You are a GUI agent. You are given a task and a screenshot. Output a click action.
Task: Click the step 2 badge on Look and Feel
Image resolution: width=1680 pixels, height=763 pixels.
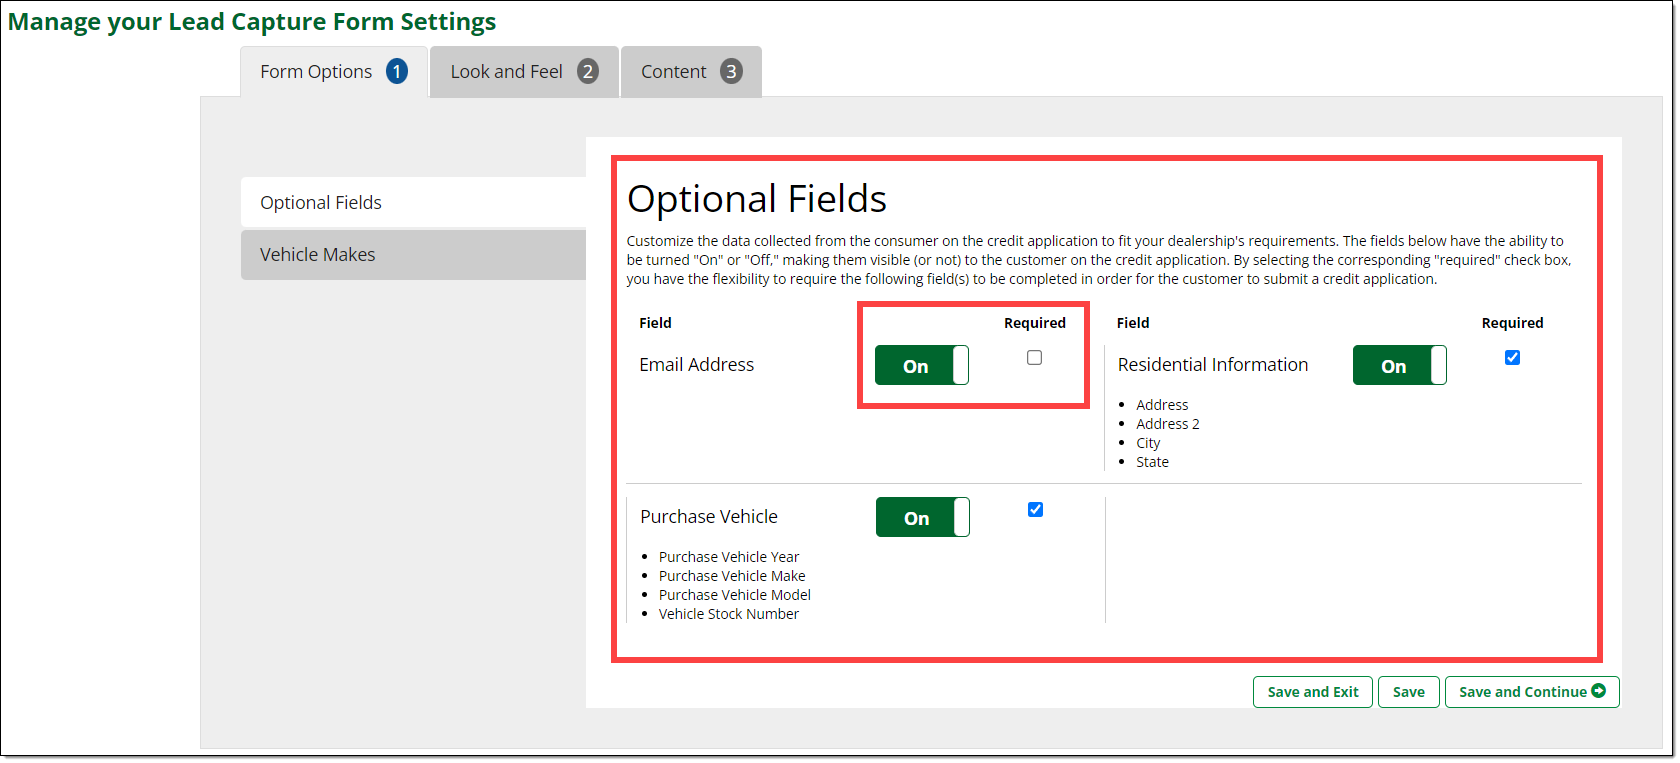coord(588,72)
